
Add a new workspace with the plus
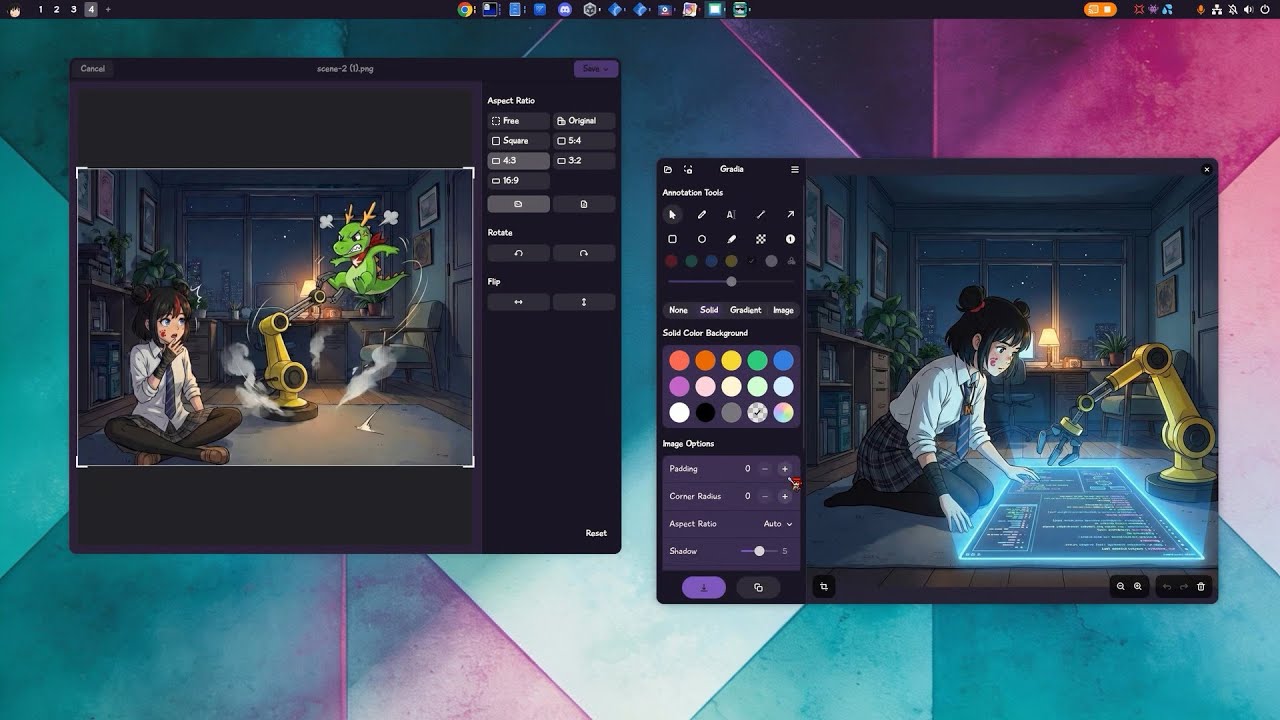click(108, 9)
